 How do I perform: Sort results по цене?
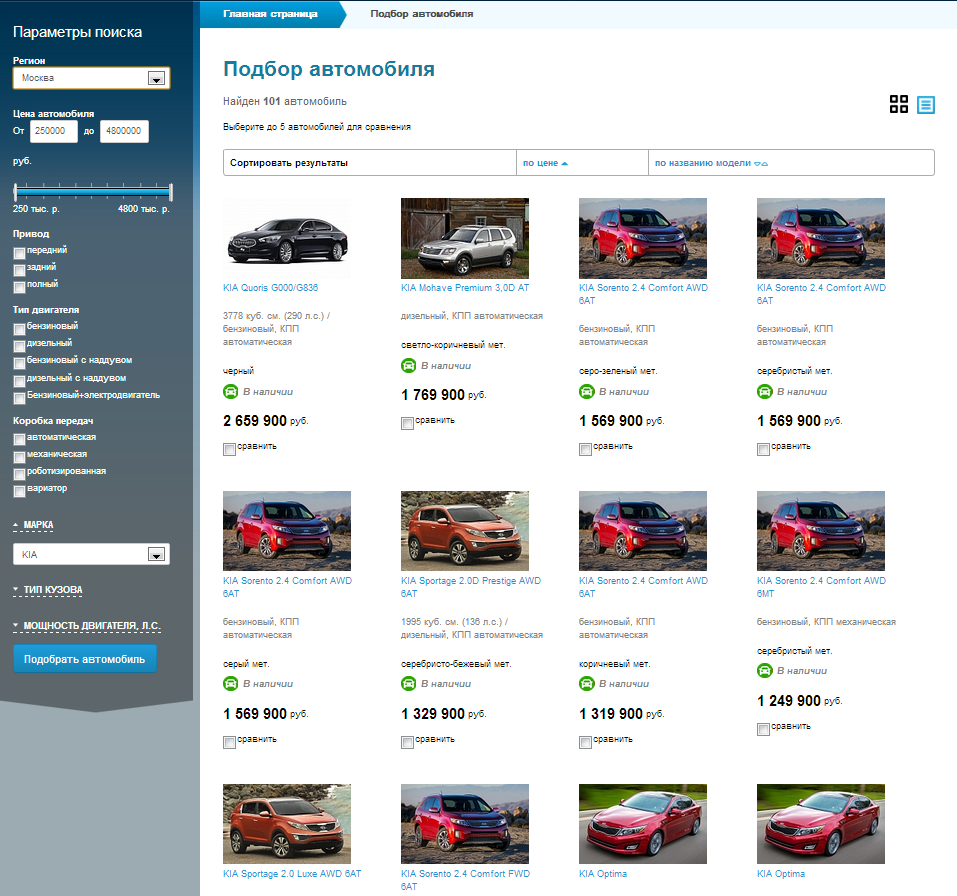click(541, 163)
